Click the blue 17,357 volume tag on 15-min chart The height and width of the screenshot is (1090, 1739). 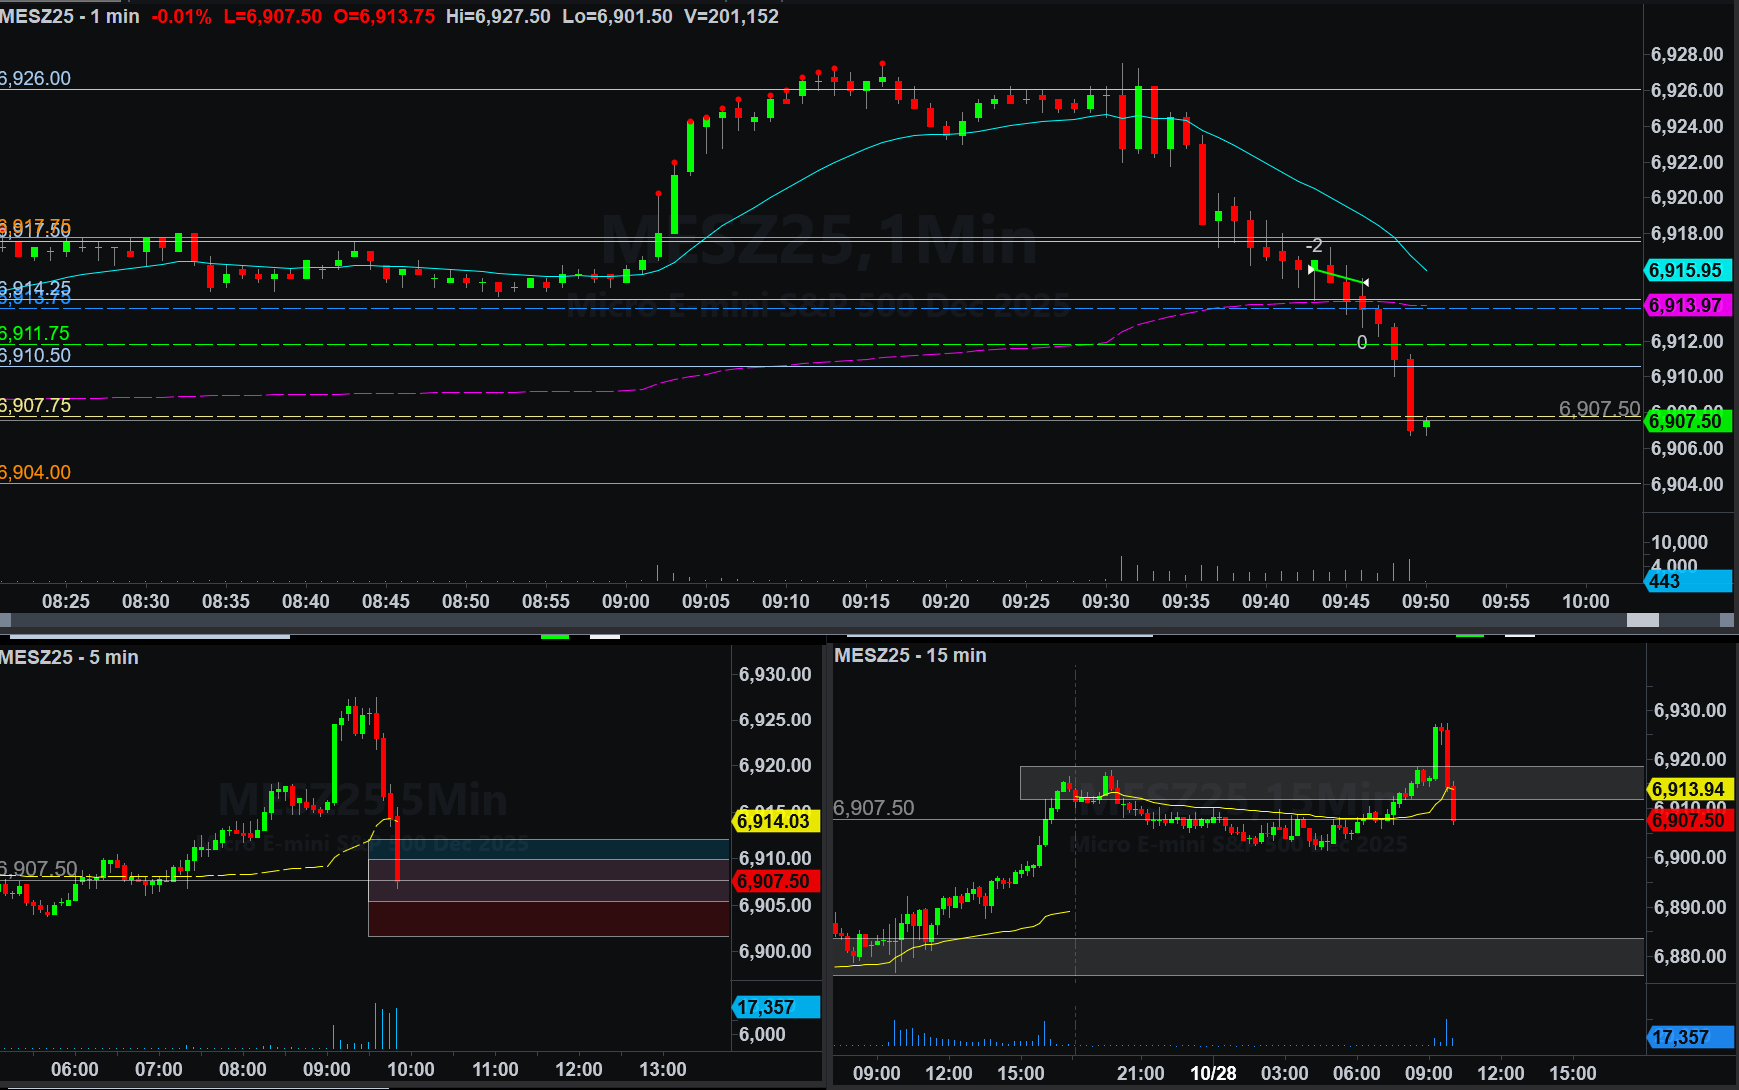click(1689, 1037)
